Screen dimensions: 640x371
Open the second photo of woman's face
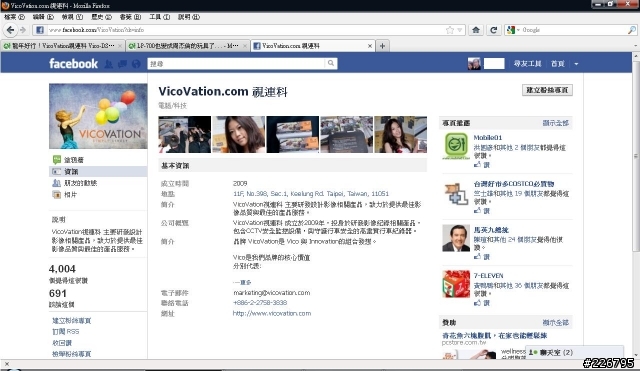[238, 134]
